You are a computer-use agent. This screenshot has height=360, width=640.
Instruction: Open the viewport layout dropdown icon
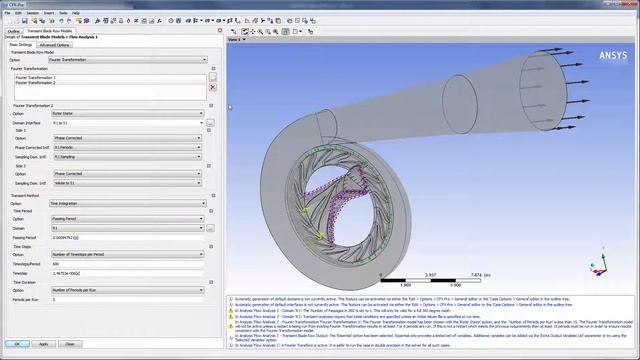tap(298, 31)
